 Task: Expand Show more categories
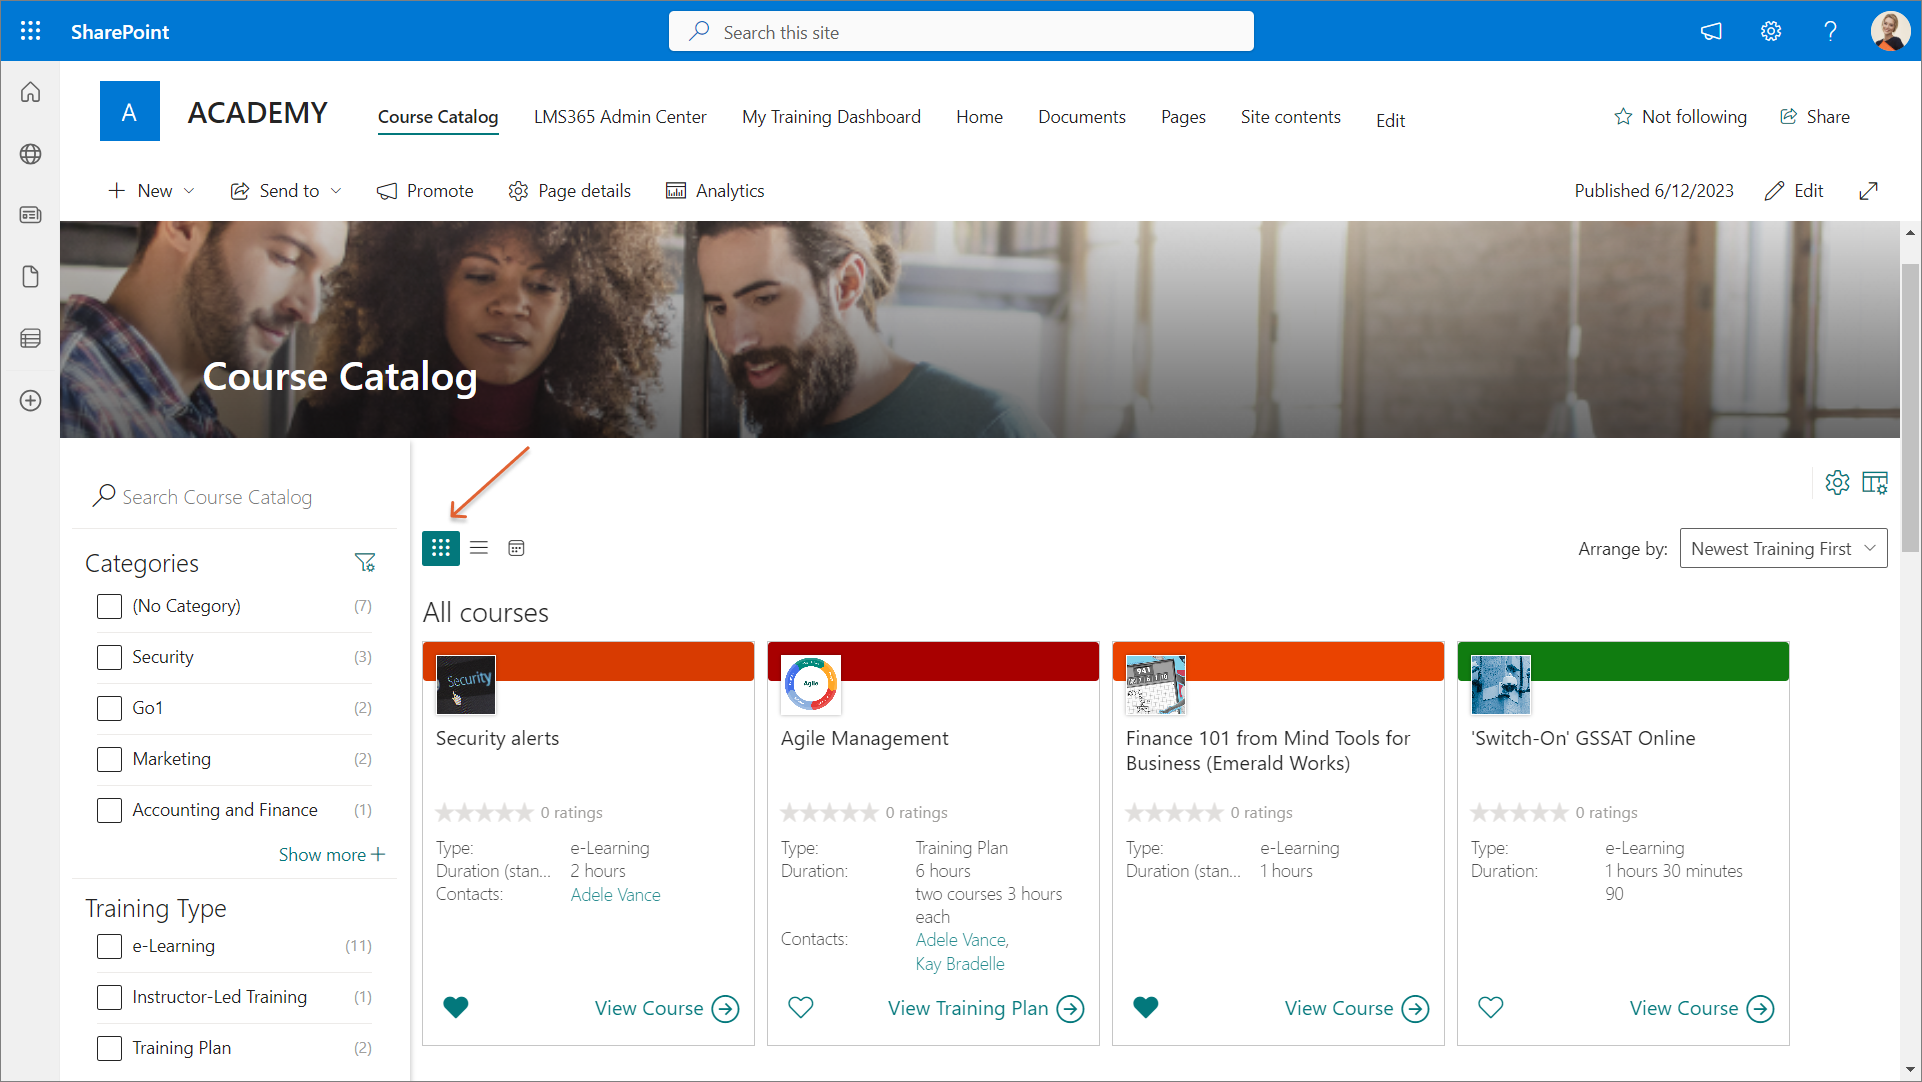click(x=331, y=855)
